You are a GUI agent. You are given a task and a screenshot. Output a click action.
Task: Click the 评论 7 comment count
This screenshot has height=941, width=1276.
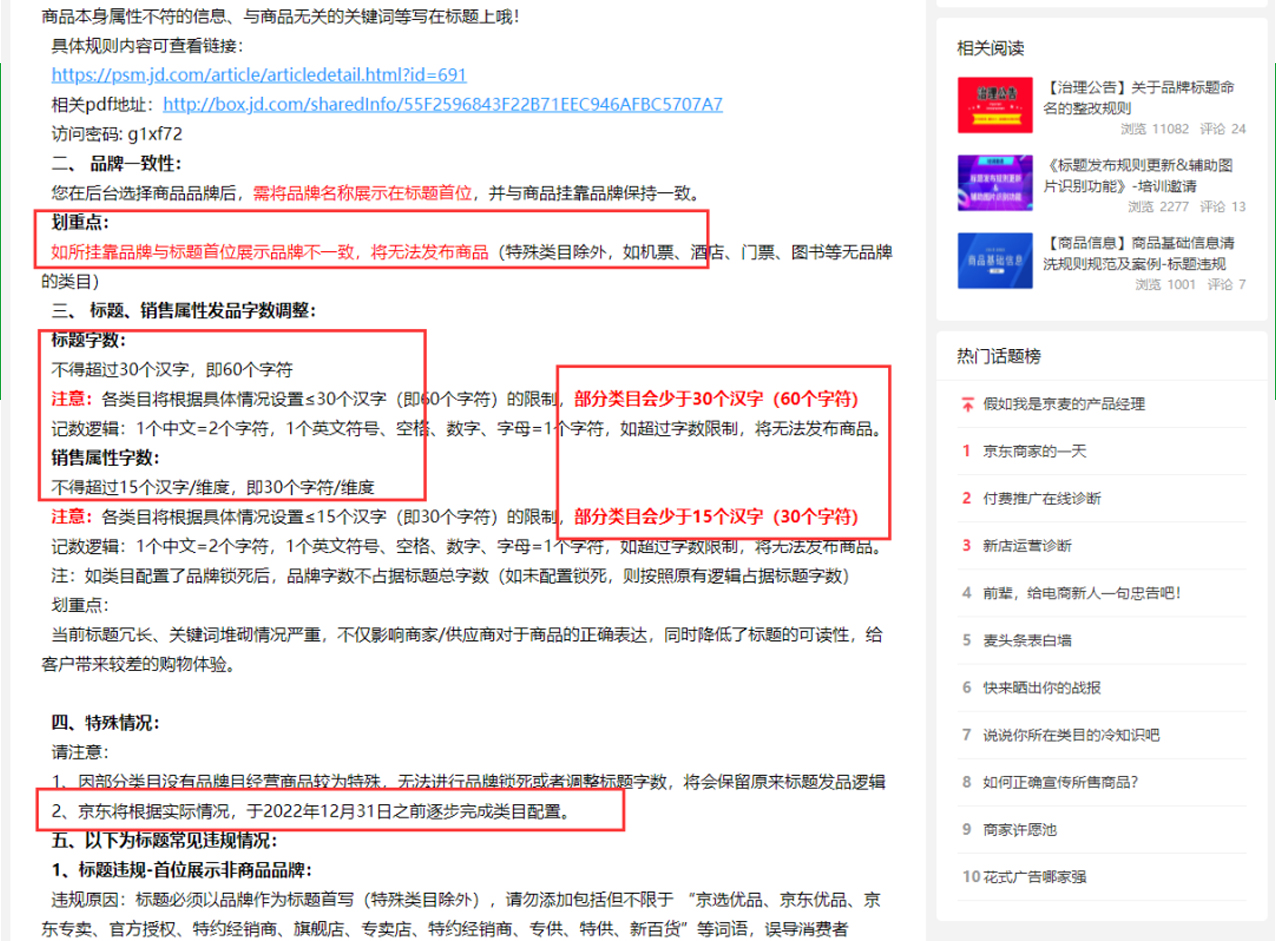(x=1226, y=285)
